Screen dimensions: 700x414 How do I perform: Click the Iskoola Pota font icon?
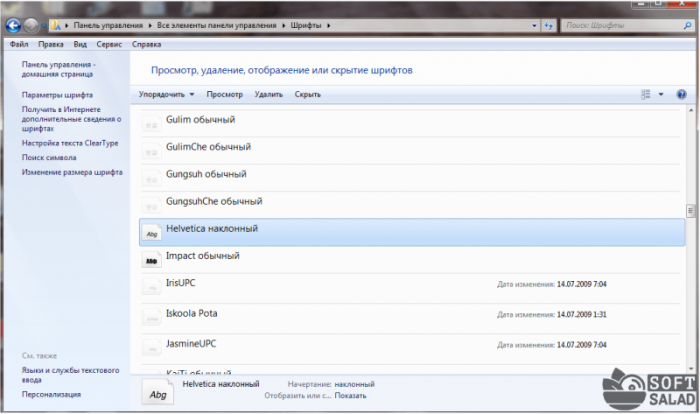click(151, 317)
